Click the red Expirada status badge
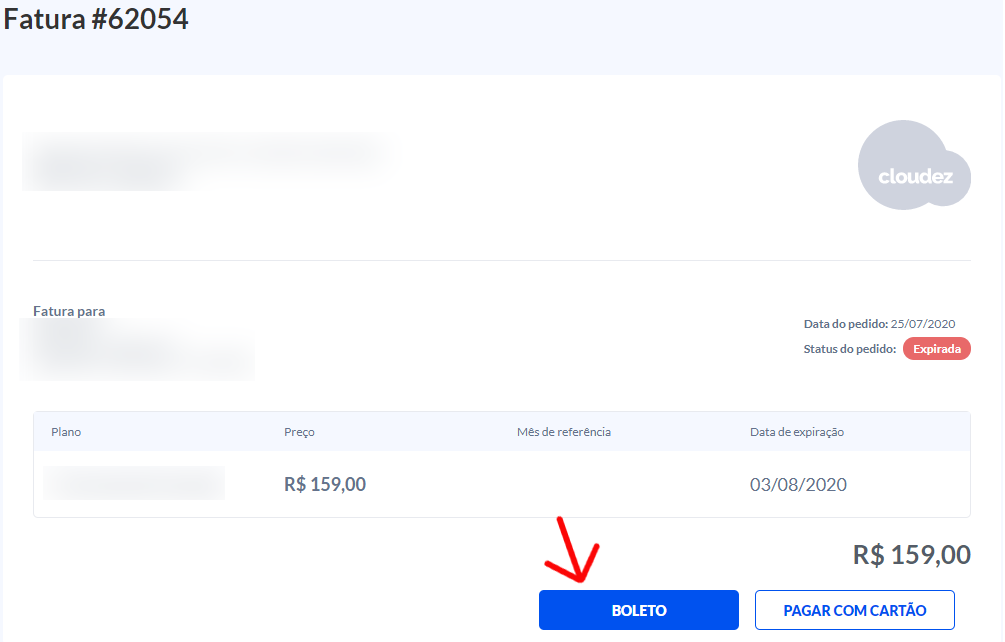Viewport: 1005px width, 642px height. tap(936, 349)
